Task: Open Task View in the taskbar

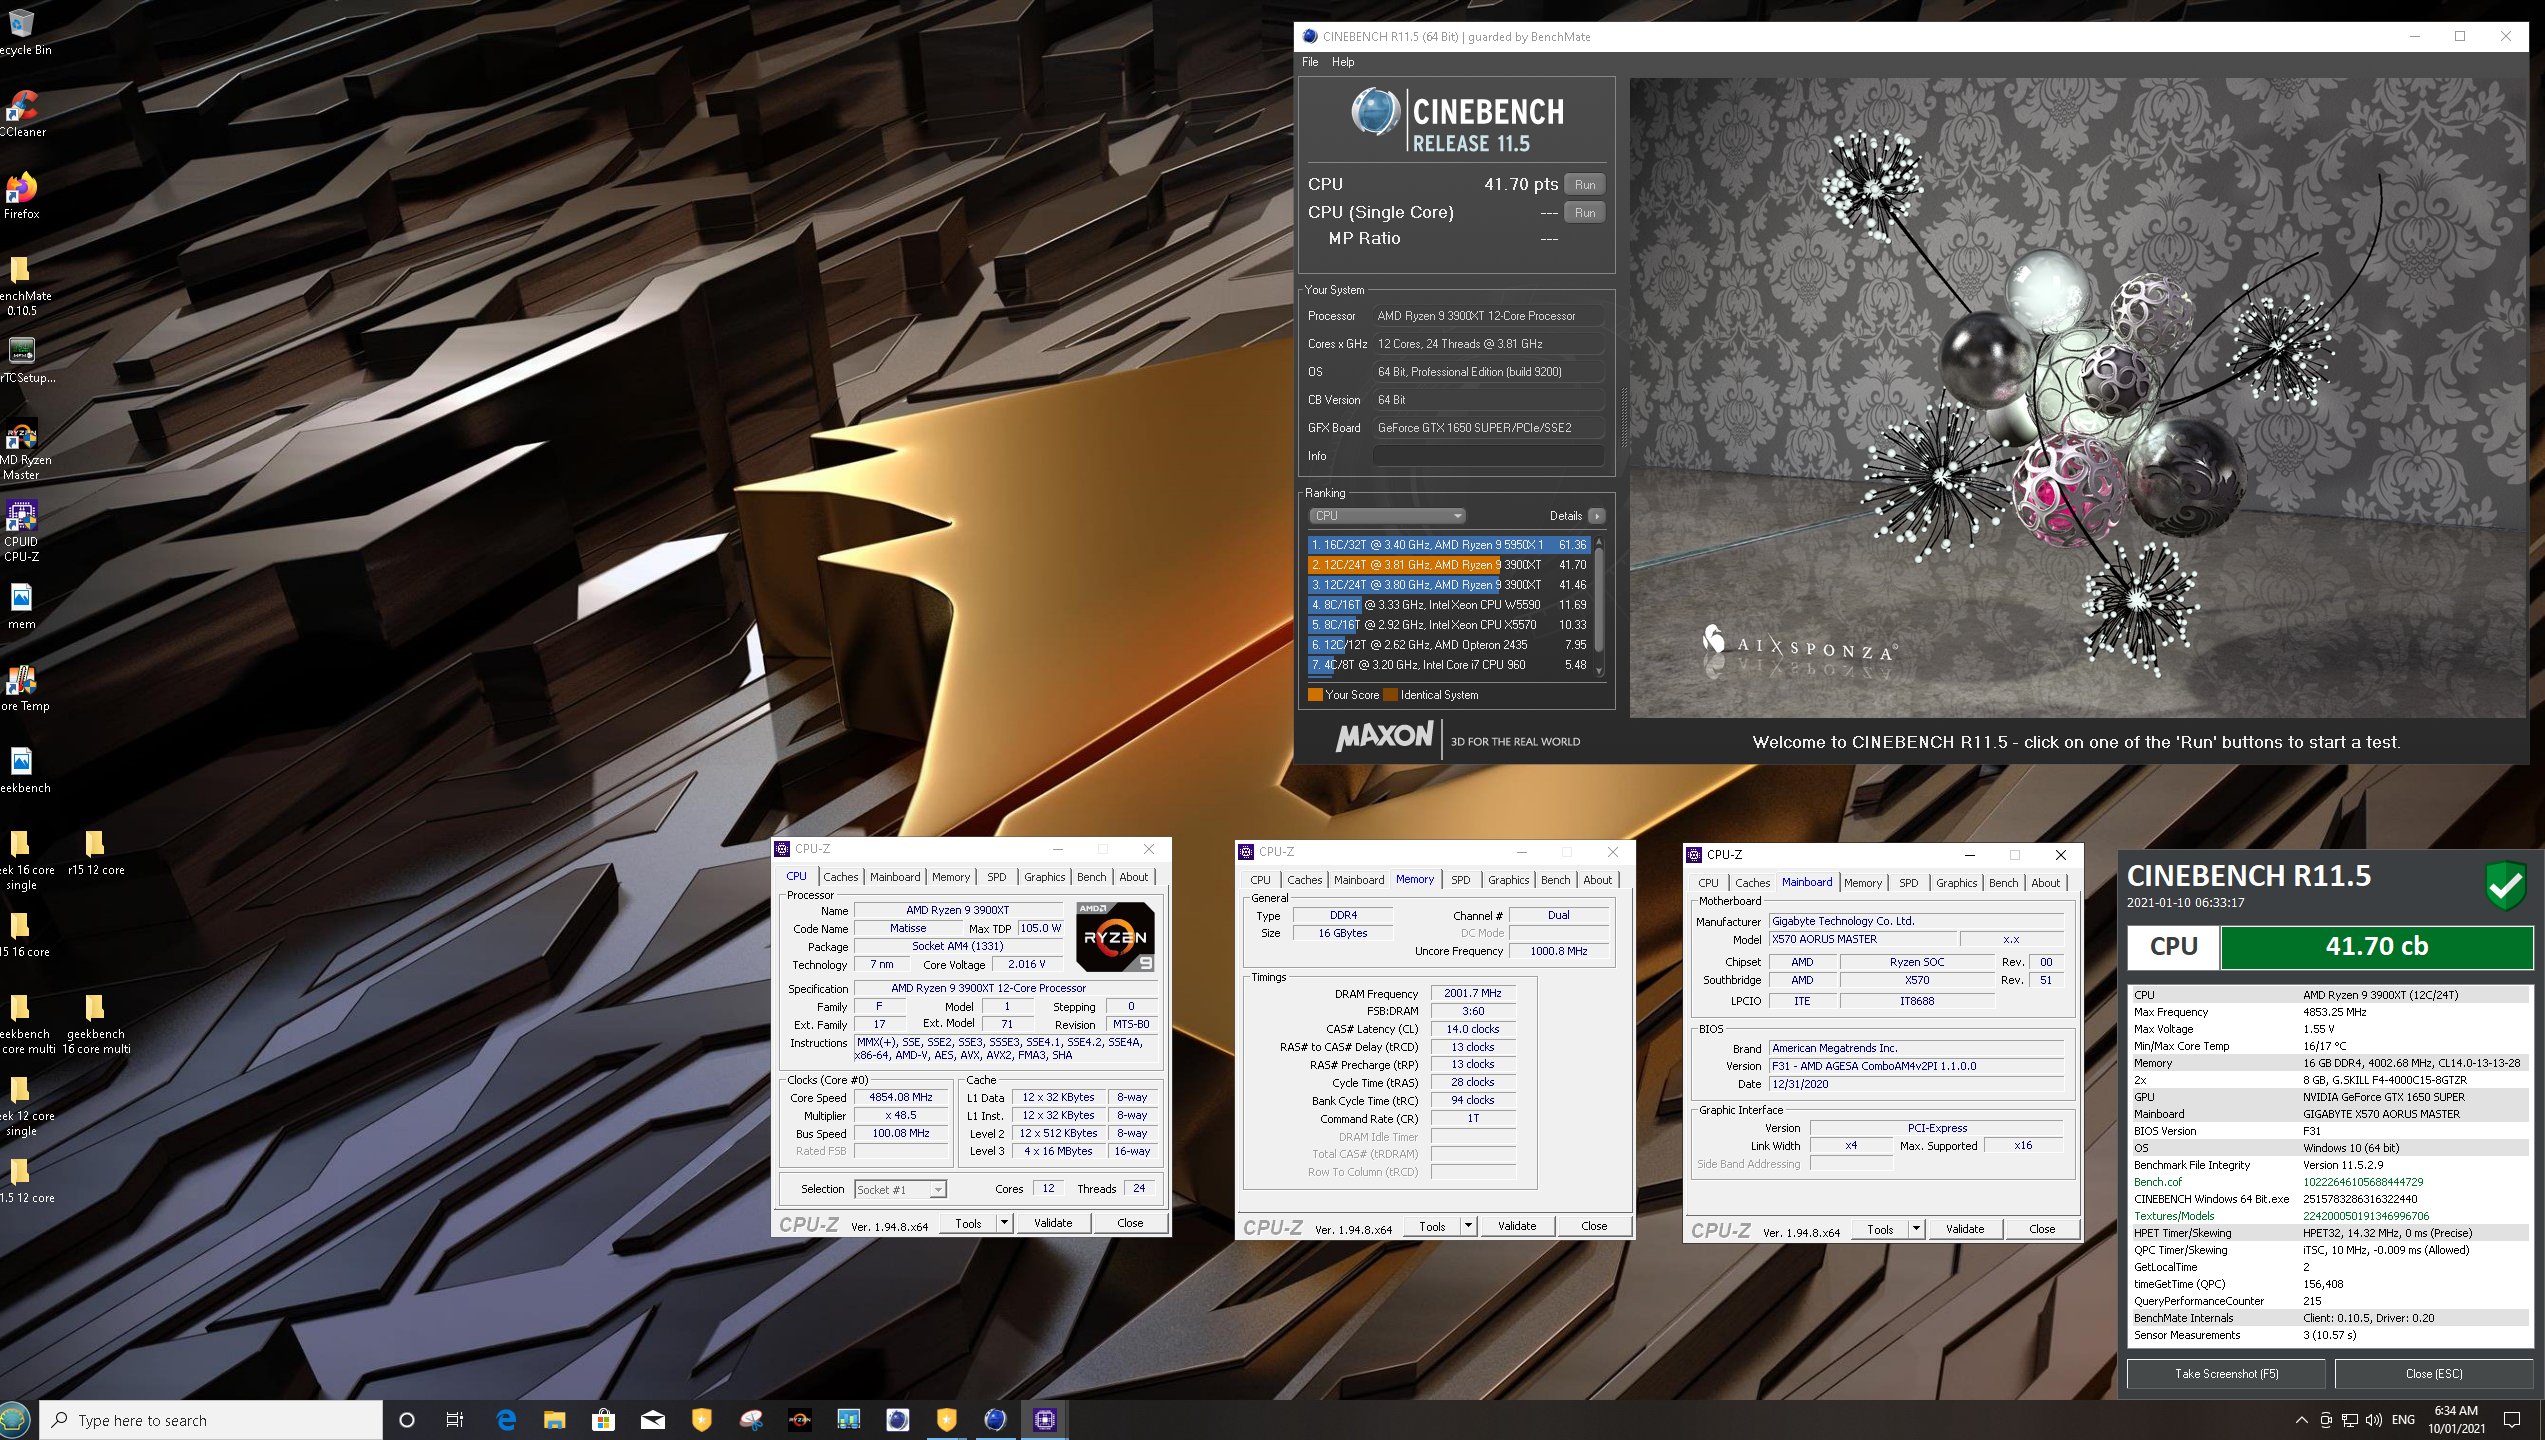Action: [455, 1420]
